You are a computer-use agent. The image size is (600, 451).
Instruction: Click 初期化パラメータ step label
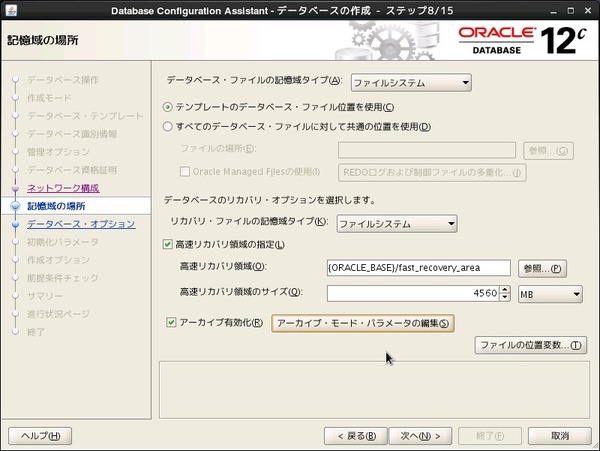[63, 242]
